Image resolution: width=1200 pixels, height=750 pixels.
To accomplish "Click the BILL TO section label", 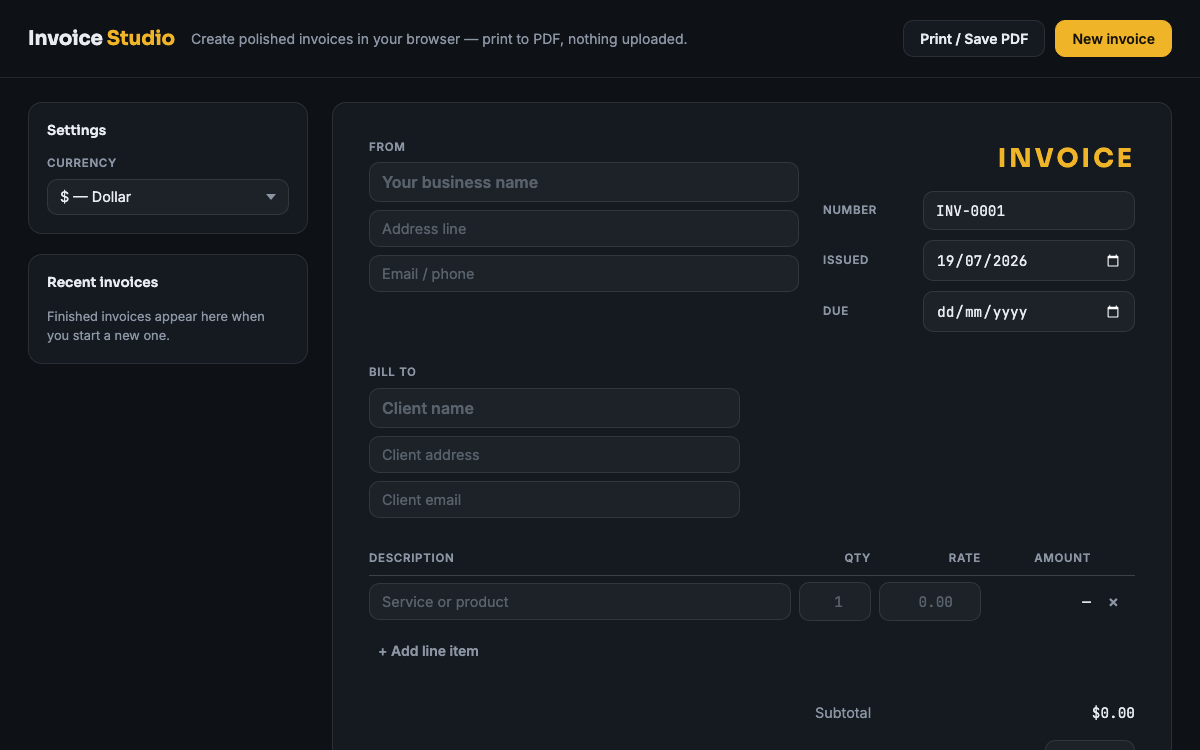I will [x=392, y=372].
